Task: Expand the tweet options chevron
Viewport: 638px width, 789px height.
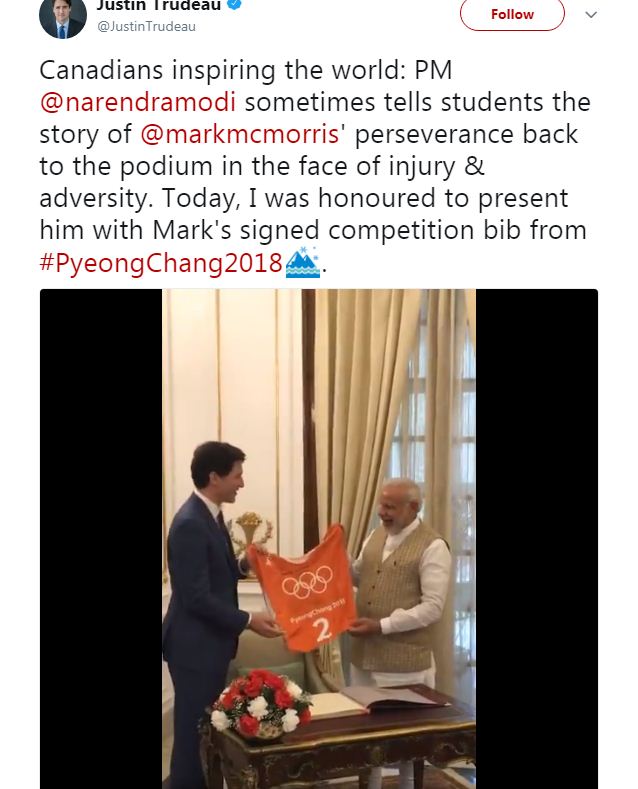Action: [591, 15]
